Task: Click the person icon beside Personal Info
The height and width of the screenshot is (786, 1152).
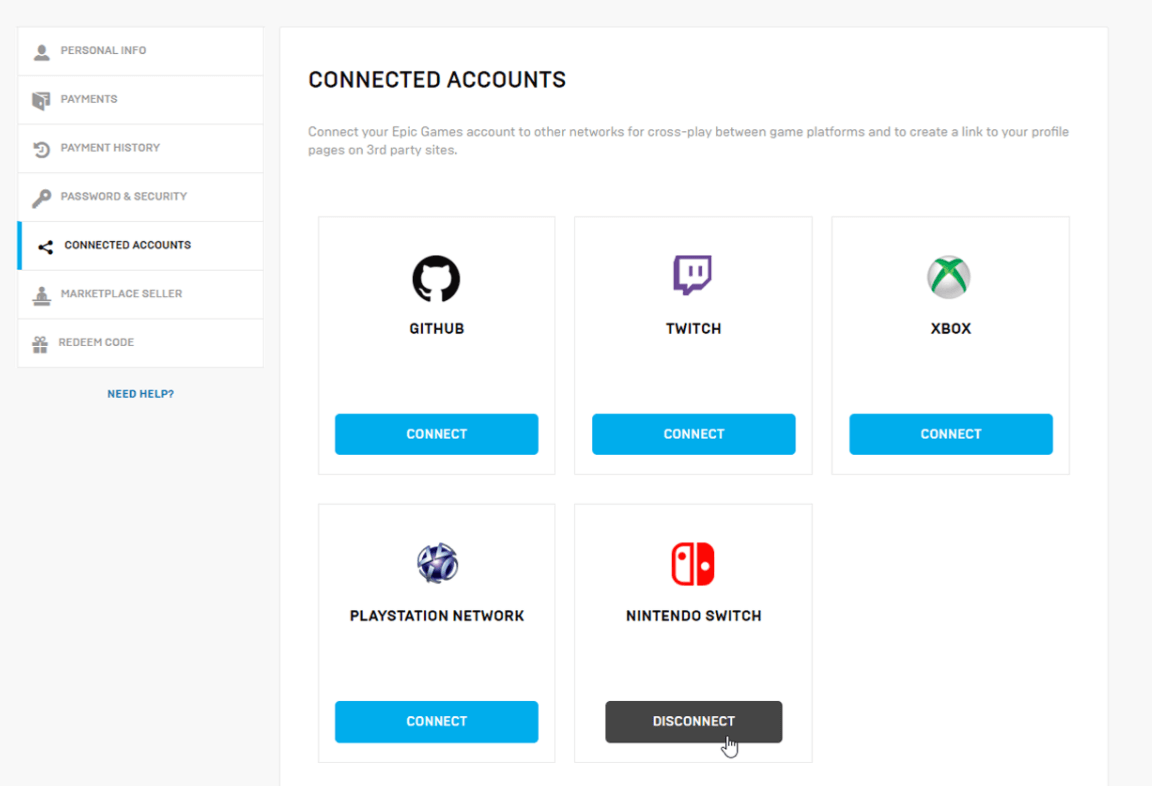Action: point(42,52)
